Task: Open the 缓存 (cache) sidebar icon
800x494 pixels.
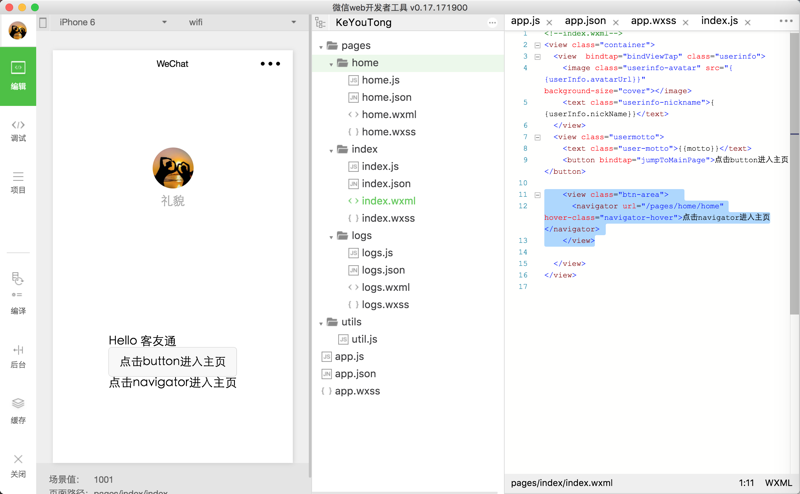Action: click(18, 411)
